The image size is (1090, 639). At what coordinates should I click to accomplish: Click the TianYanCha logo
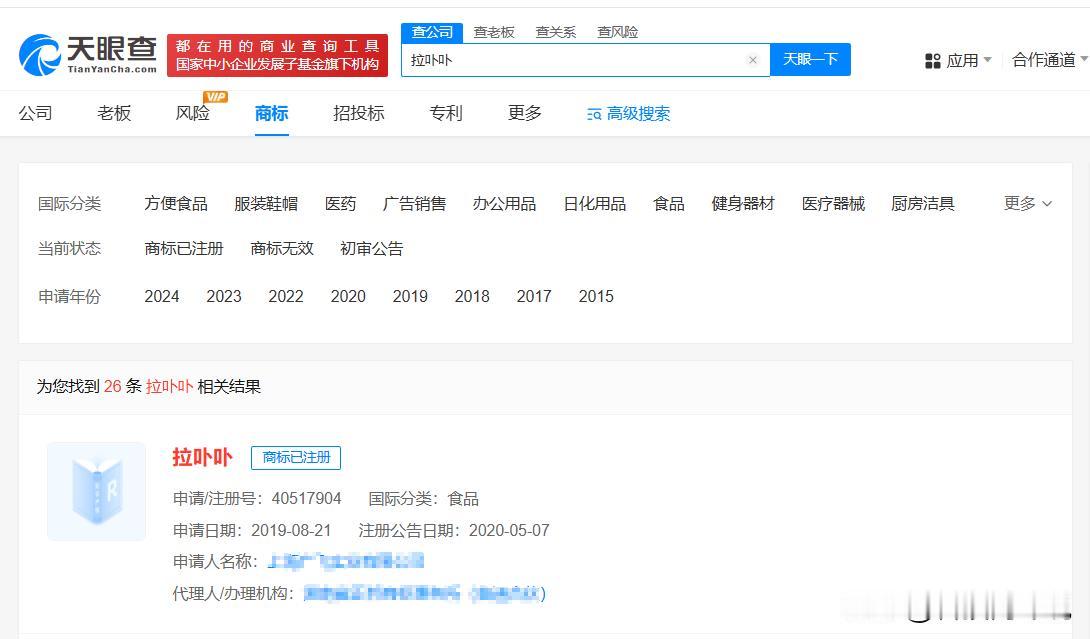click(88, 55)
